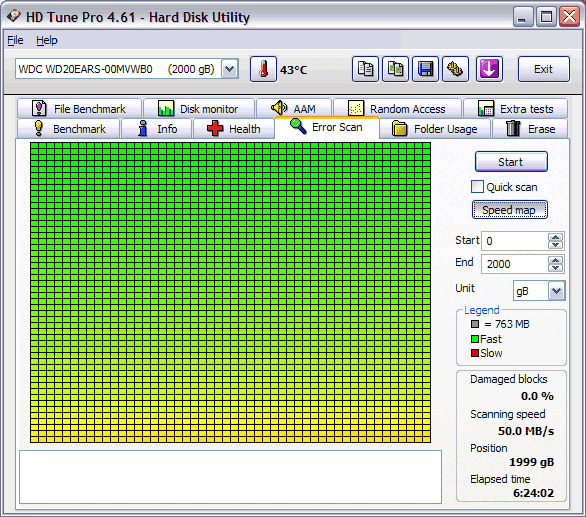Click the floppy disk save icon
This screenshot has width=586, height=517.
click(425, 69)
